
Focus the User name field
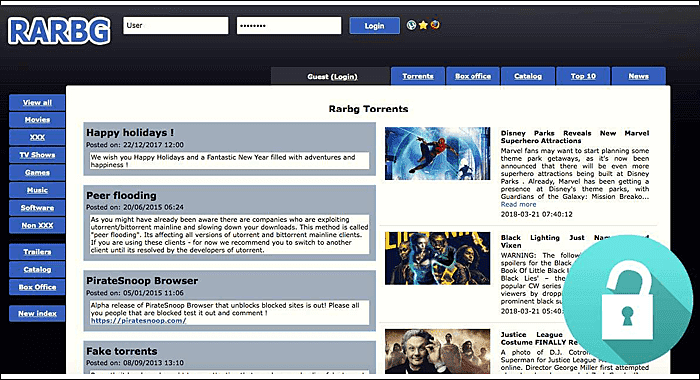click(175, 25)
